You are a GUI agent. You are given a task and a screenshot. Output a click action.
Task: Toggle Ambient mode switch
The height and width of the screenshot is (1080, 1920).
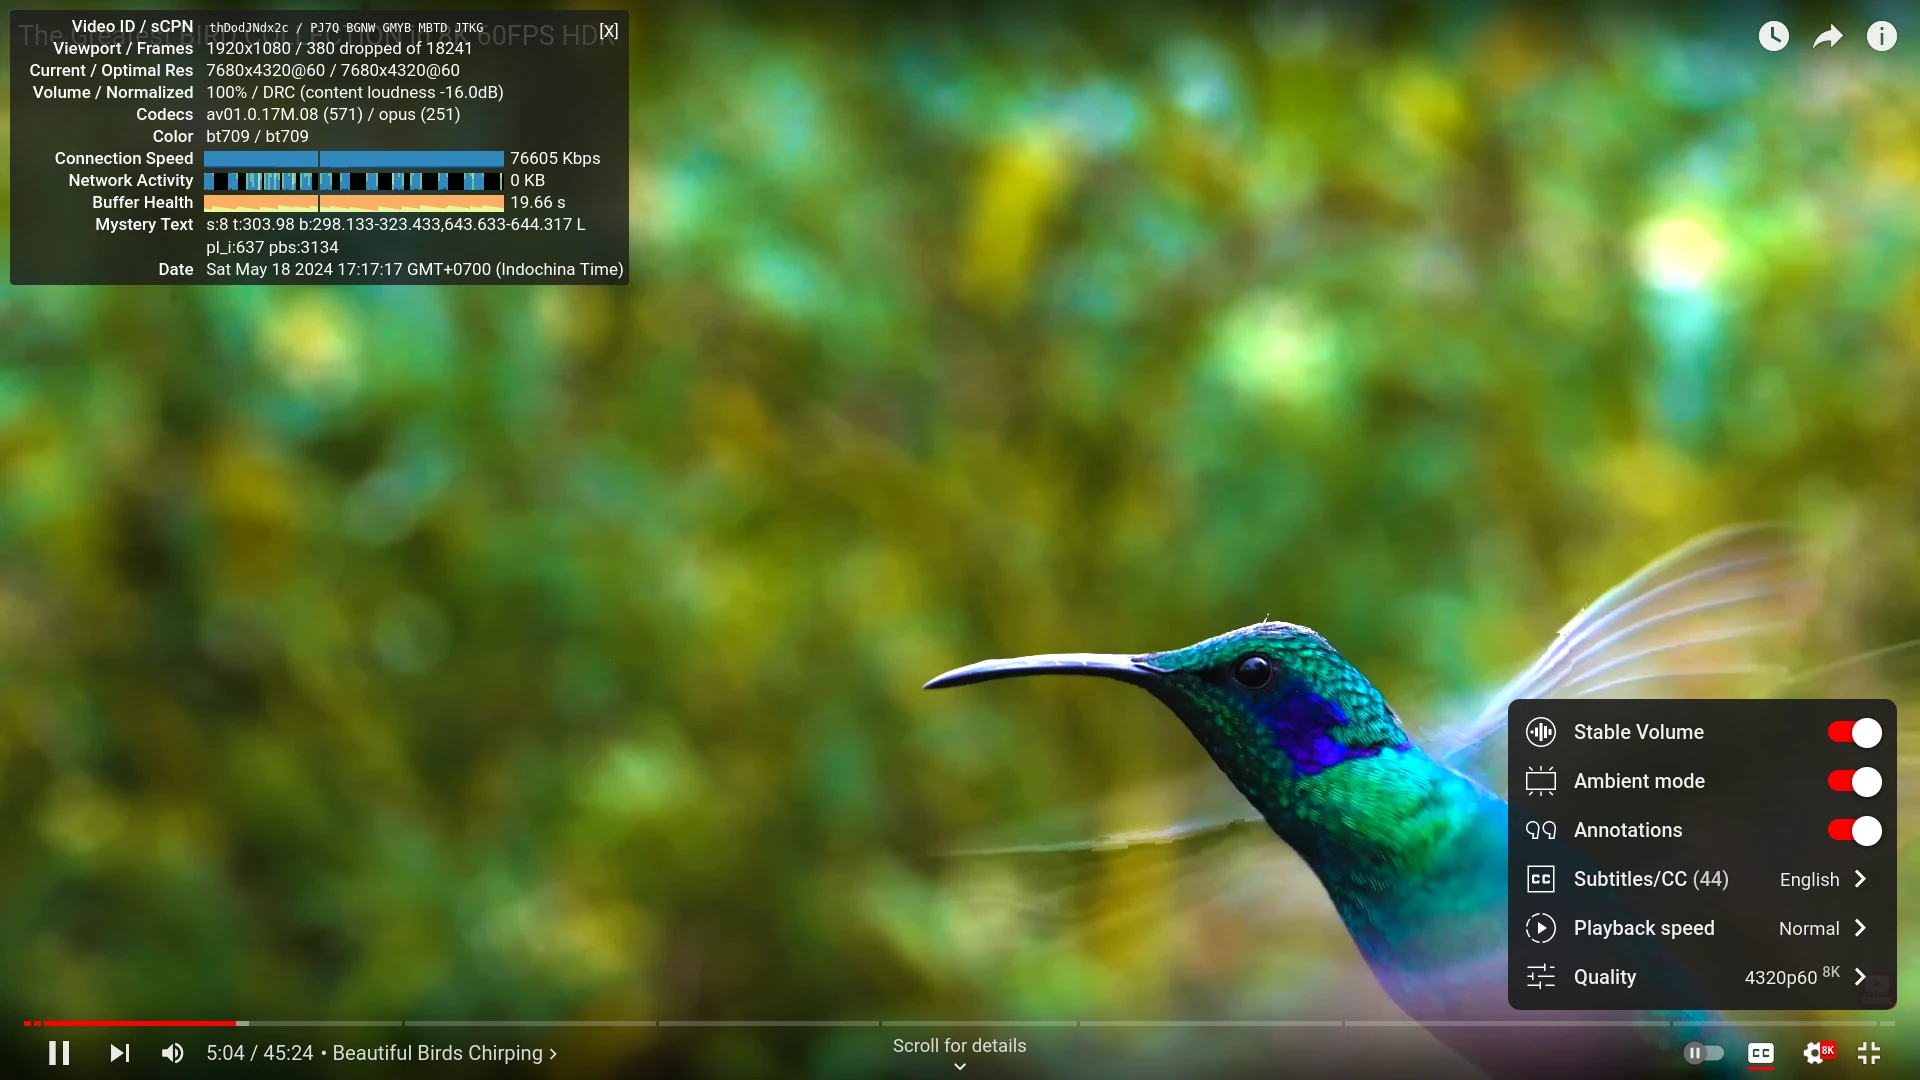pyautogui.click(x=1854, y=782)
